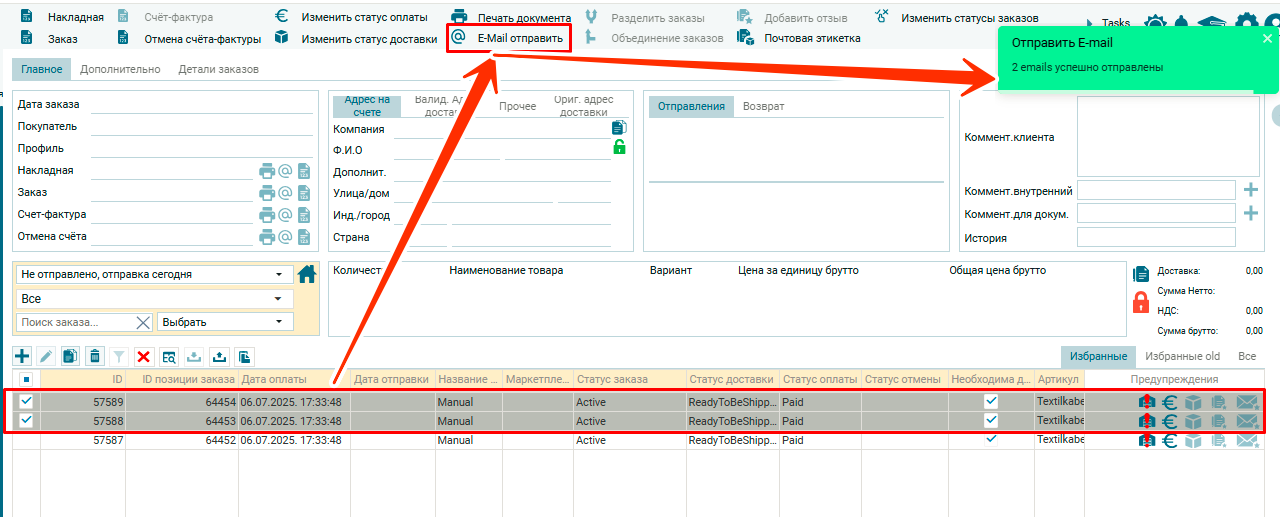
Task: Click the E-Mail отправить toolbar button
Action: click(510, 38)
